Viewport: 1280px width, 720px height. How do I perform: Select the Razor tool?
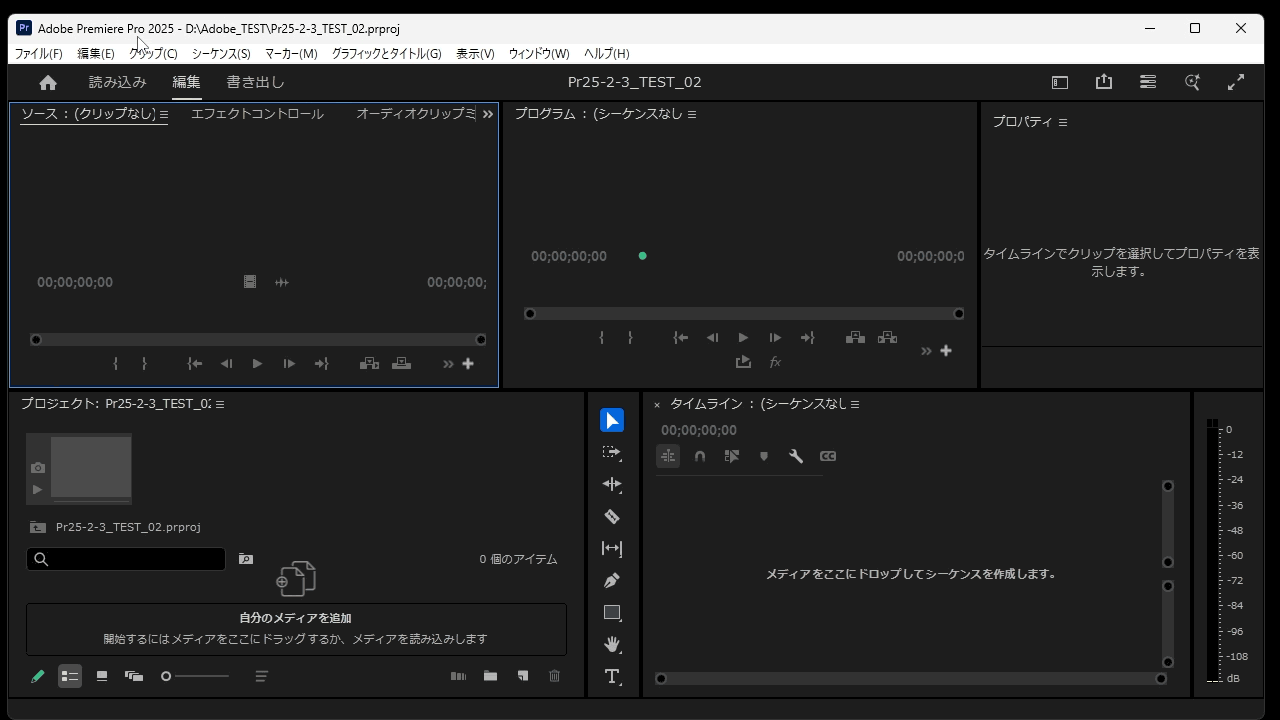click(x=612, y=517)
